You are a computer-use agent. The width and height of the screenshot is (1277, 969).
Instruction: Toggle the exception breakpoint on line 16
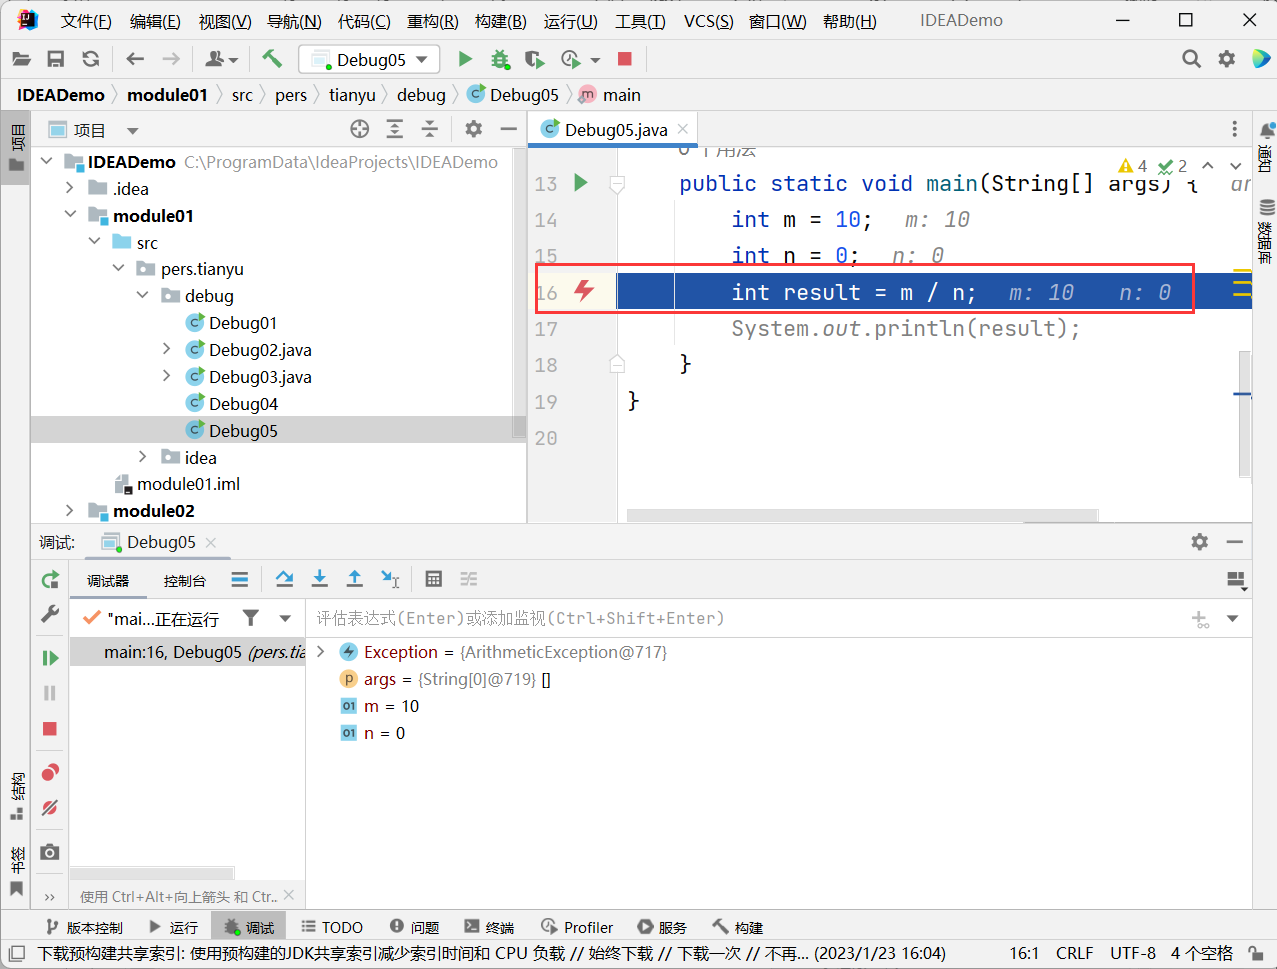pyautogui.click(x=584, y=291)
